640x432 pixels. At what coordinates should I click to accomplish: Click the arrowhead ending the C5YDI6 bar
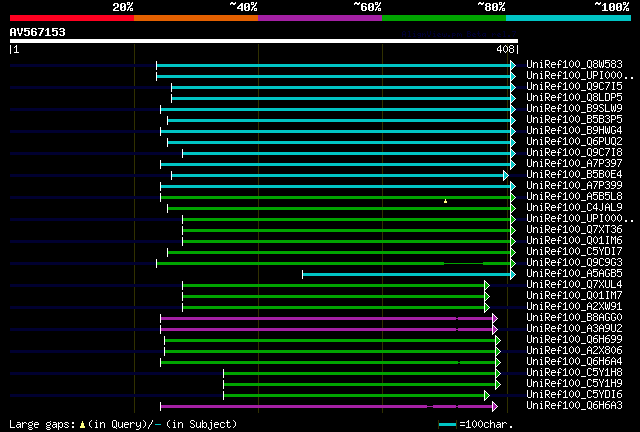coord(487,396)
